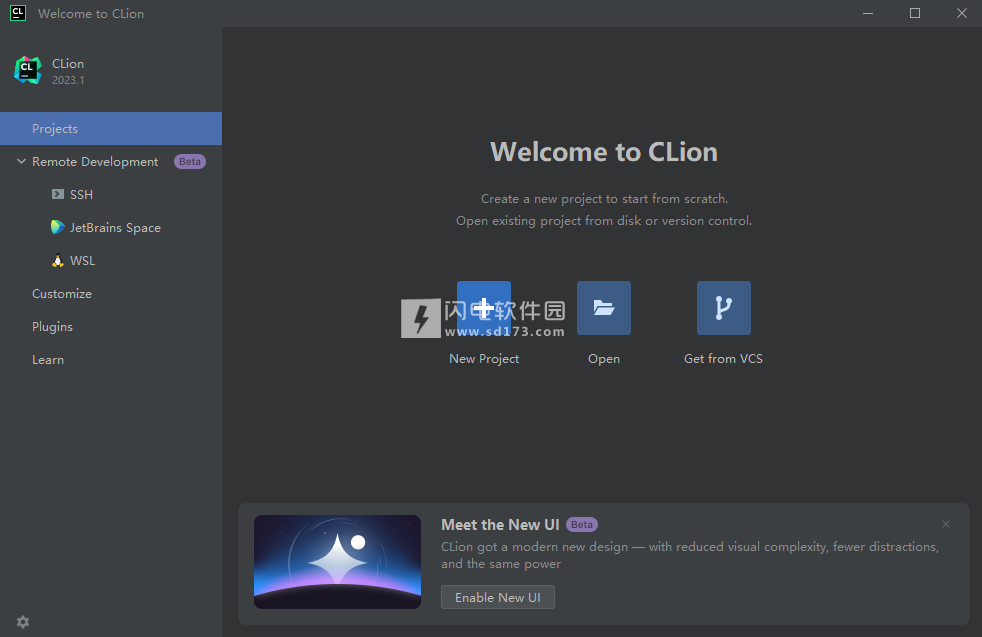Click the Meet the New UI heading
The image size is (982, 637).
[500, 524]
